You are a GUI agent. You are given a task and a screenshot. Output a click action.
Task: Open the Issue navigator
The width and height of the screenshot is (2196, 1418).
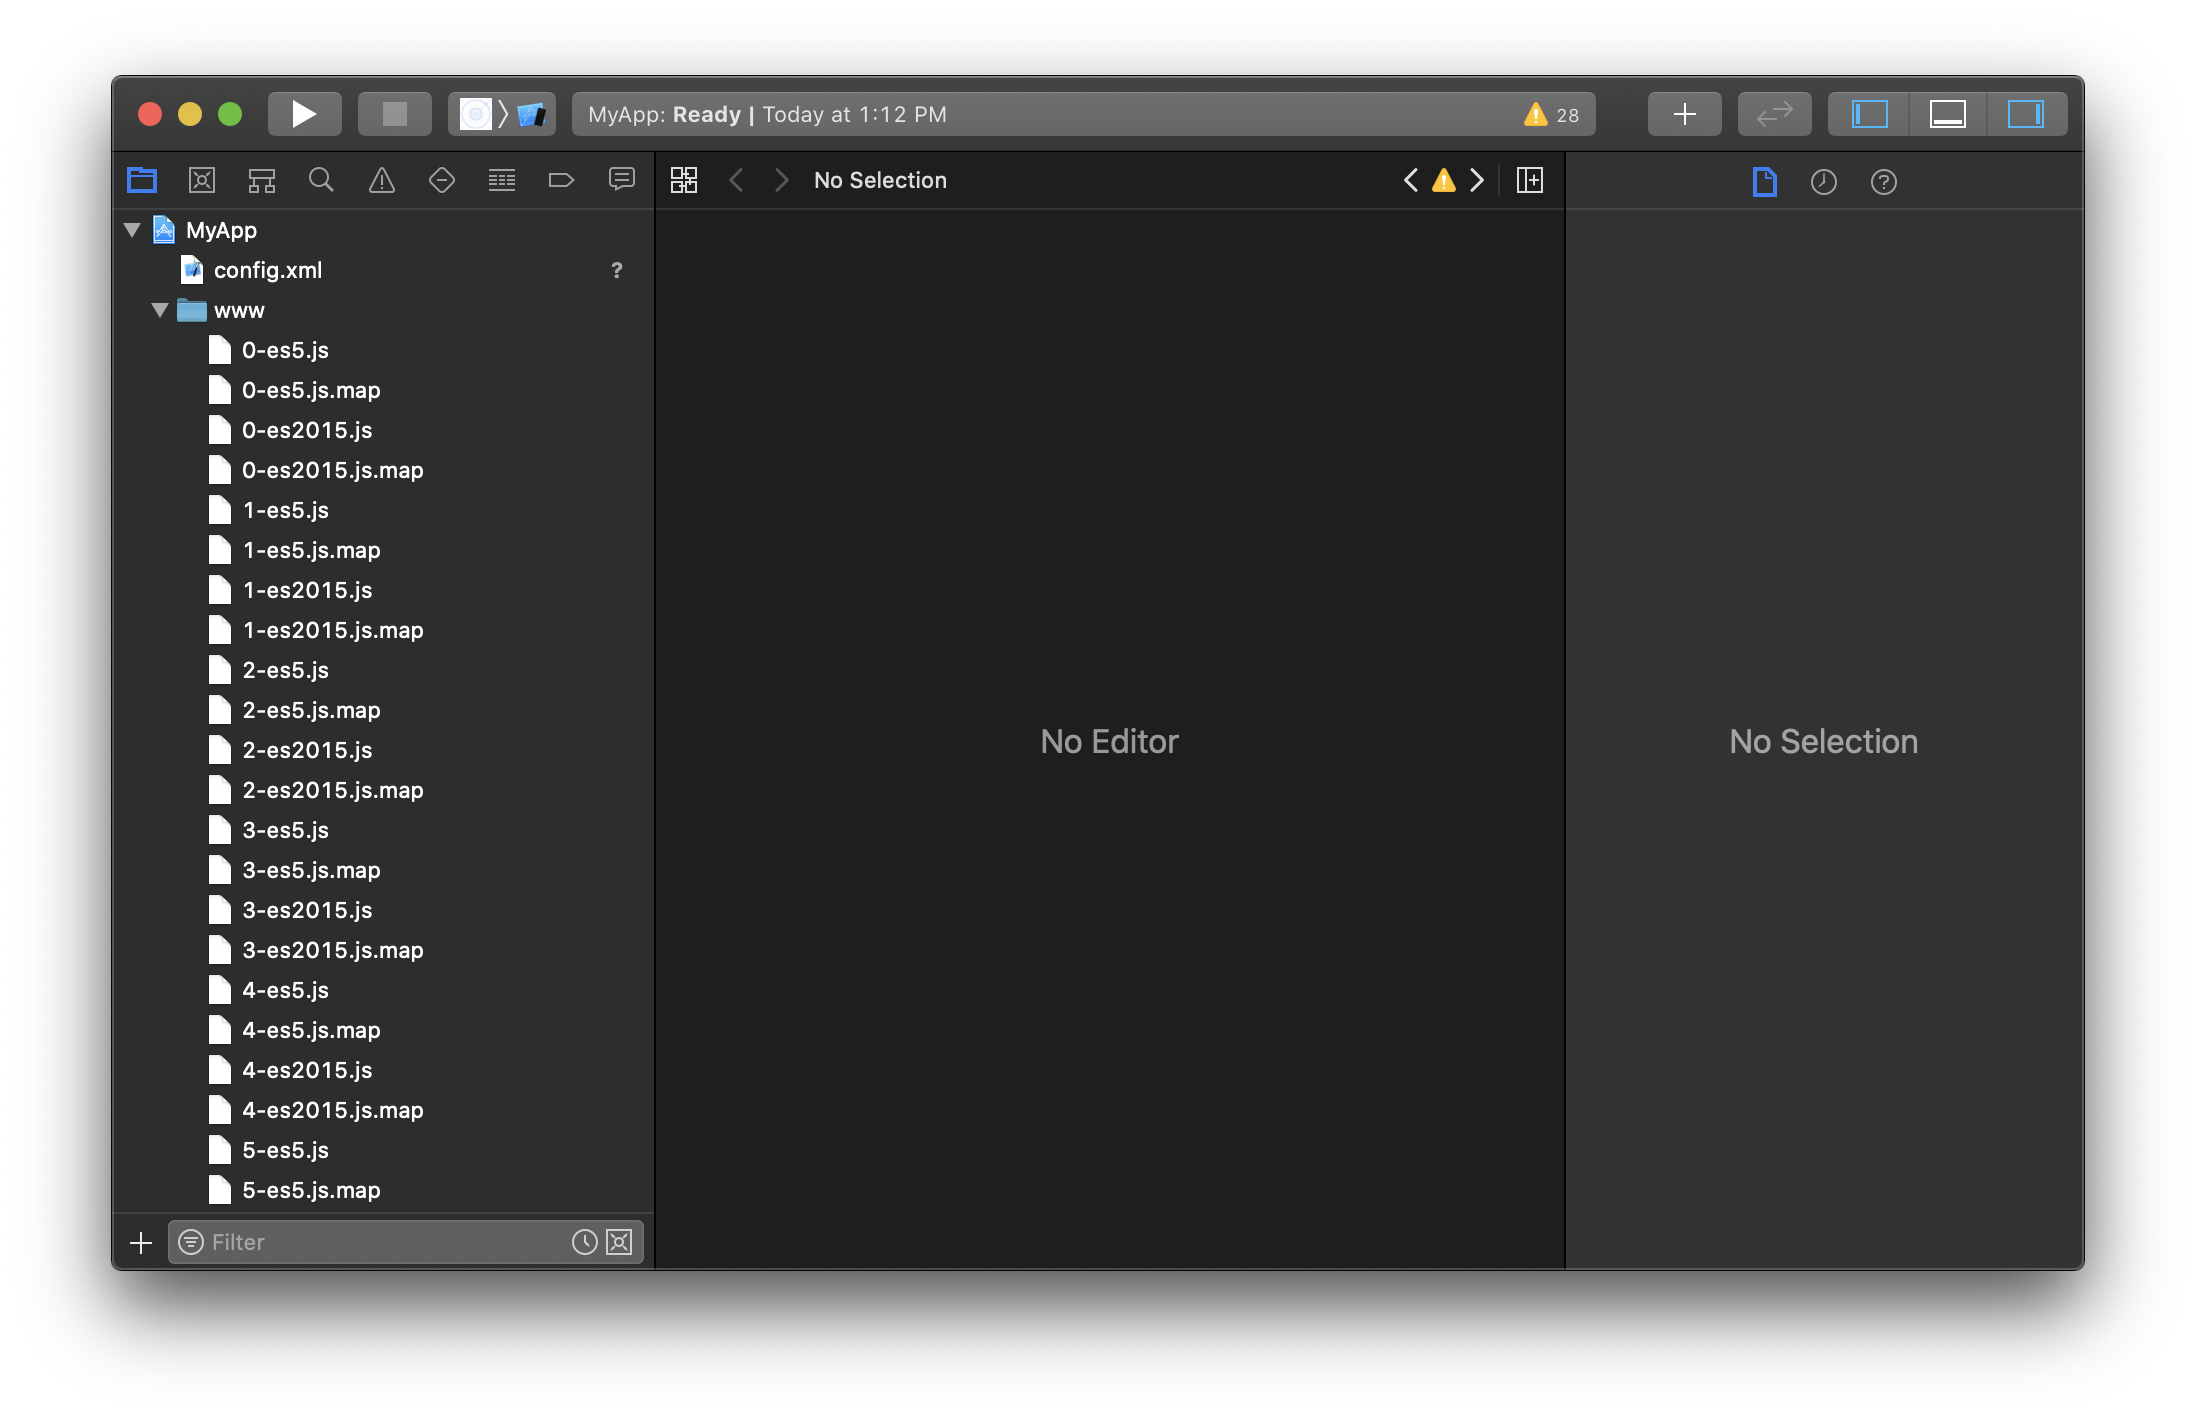(x=382, y=181)
